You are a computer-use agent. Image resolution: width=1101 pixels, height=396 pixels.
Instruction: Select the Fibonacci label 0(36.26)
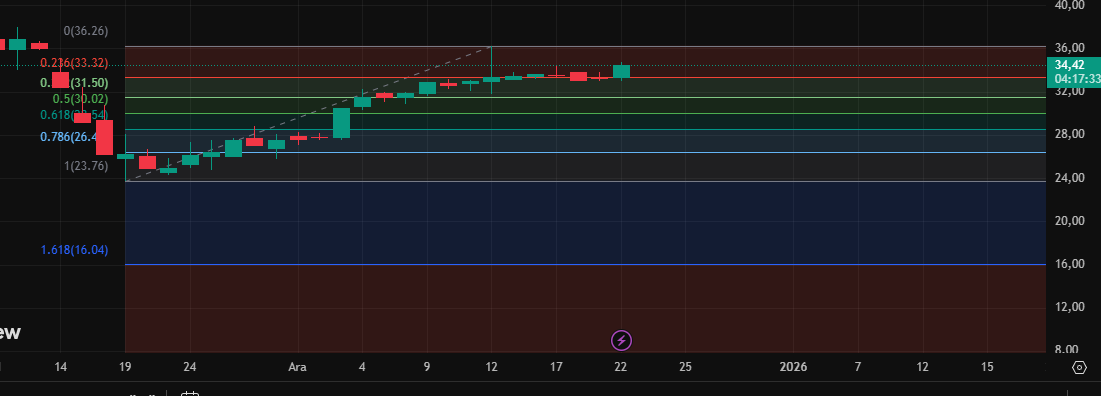[x=86, y=32]
